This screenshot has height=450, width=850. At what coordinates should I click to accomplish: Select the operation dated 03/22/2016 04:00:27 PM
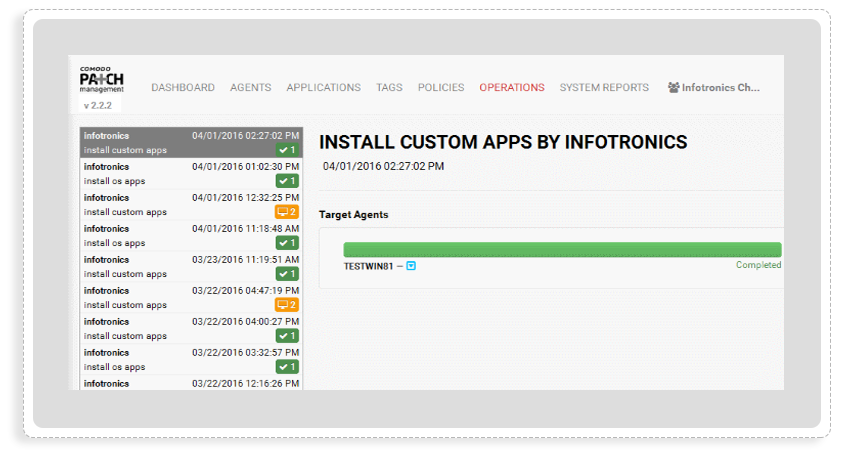[191, 328]
